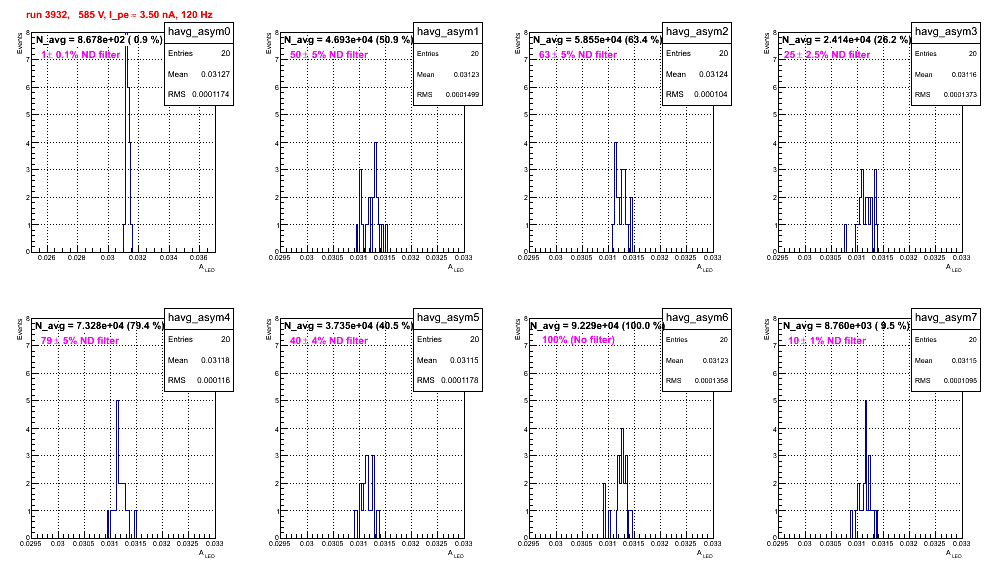Click the N_avg = 8.678e+02 label
This screenshot has width=996, height=572.
point(98,39)
